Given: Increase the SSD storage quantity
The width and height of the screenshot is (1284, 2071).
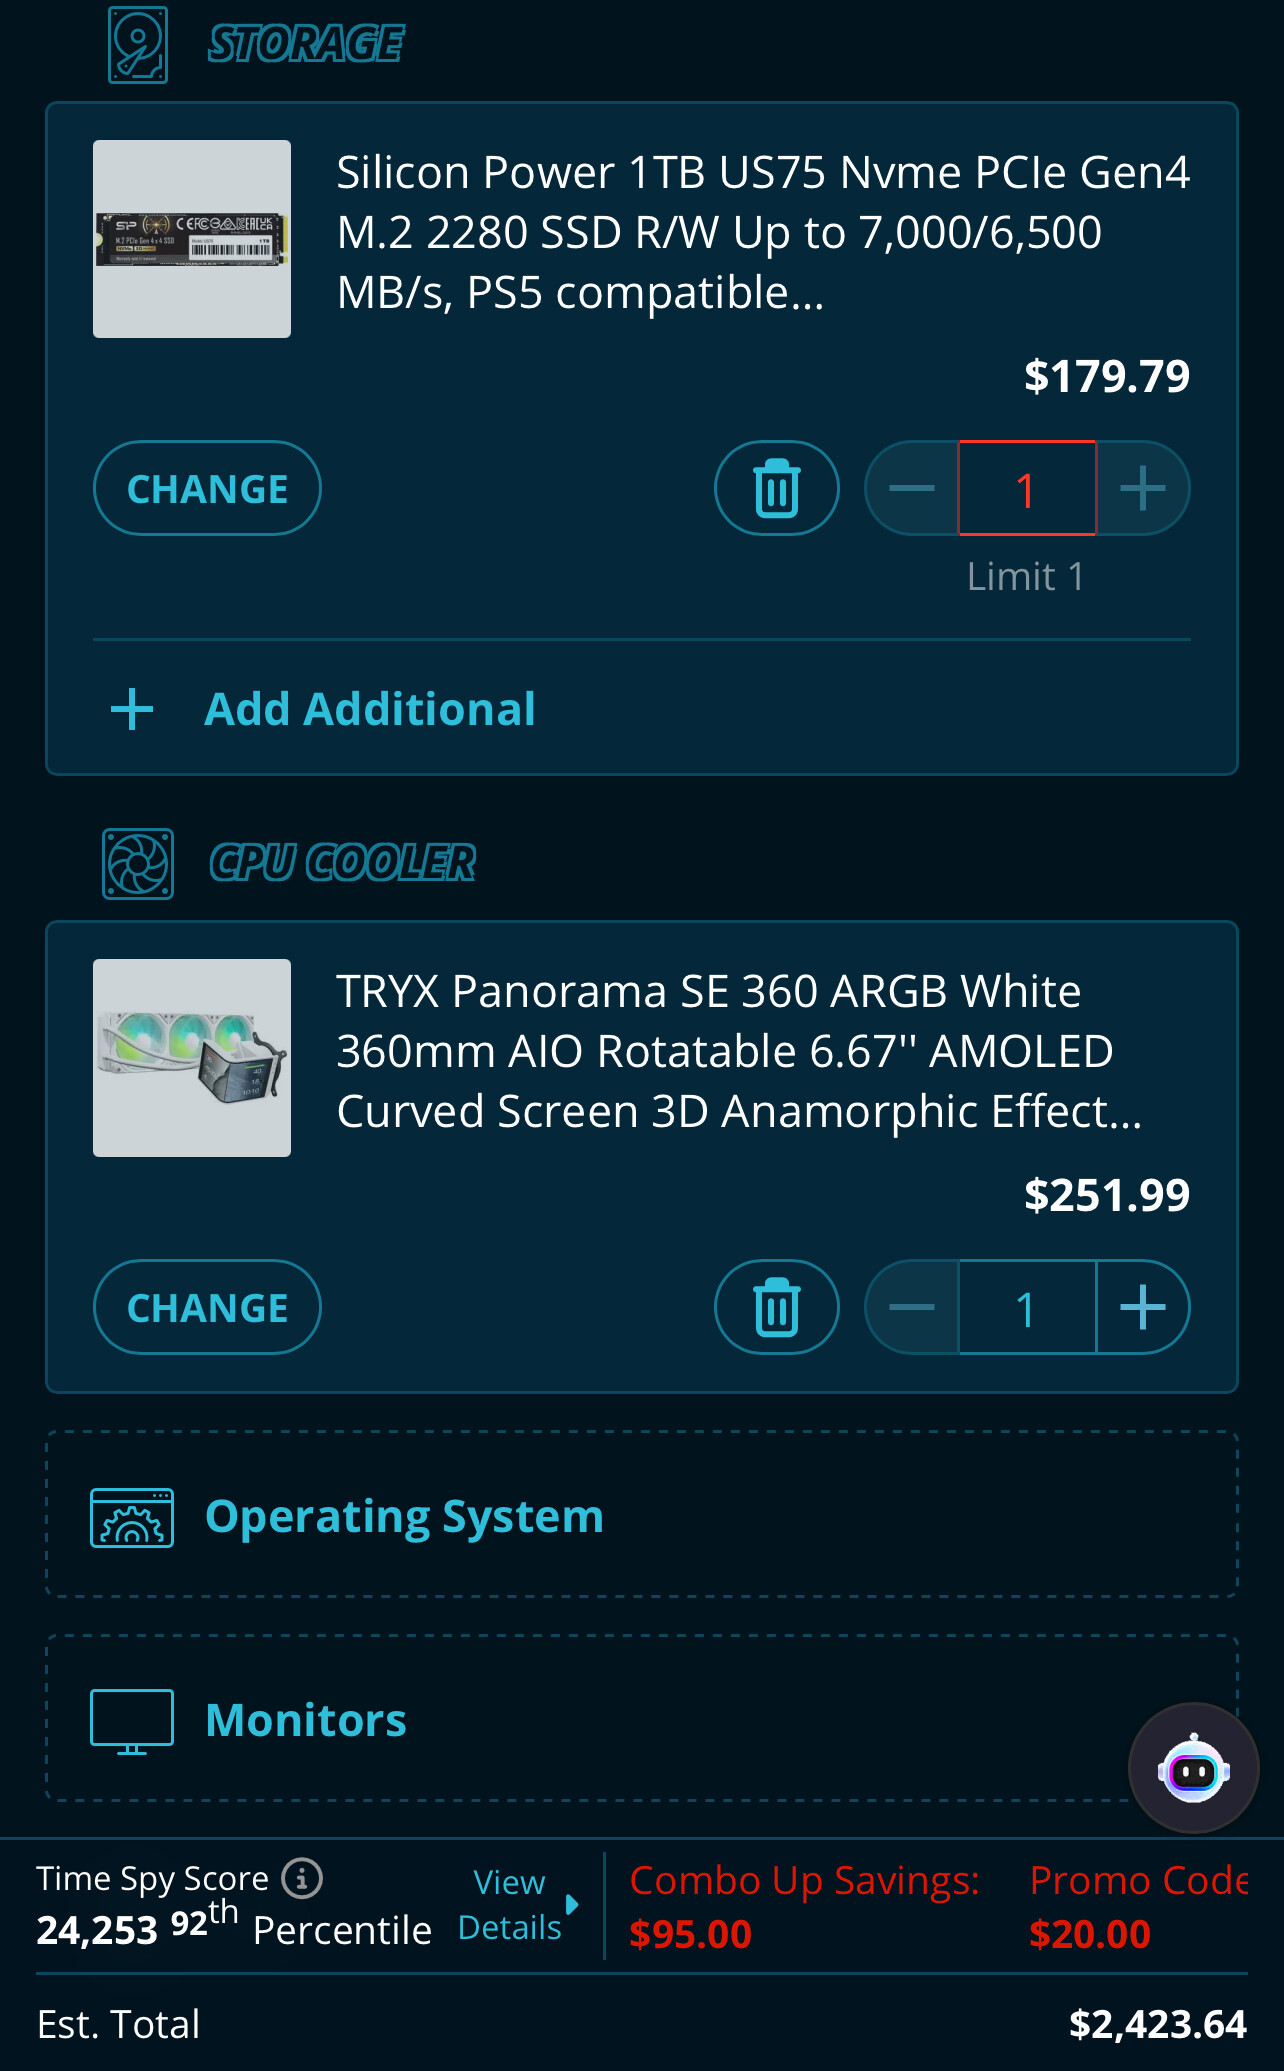Looking at the screenshot, I should pos(1142,488).
